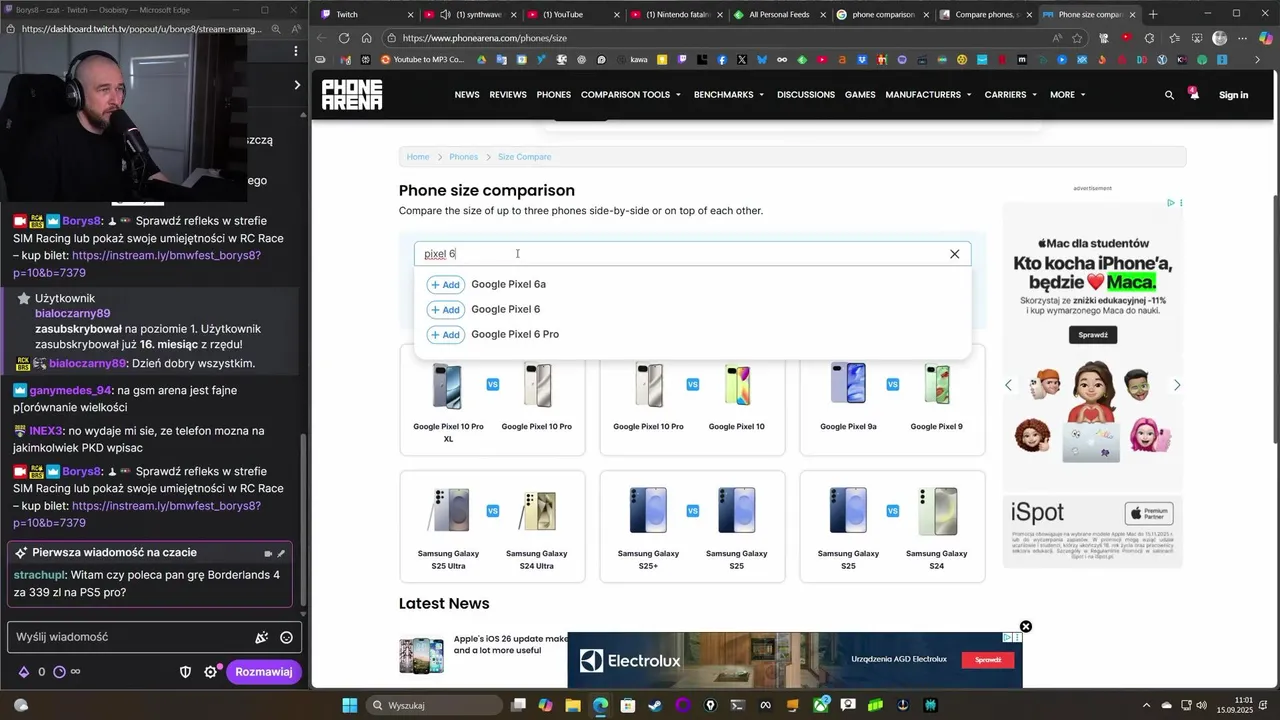Open Pixel 9a vs Pixel 9 comparison

pos(892,400)
